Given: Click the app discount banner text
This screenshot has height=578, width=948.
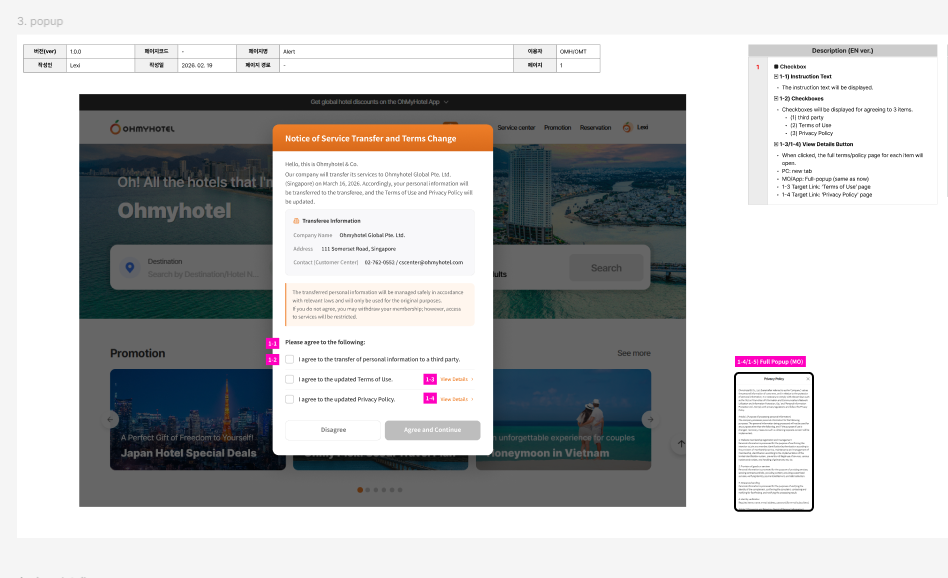Looking at the screenshot, I should coord(375,102).
